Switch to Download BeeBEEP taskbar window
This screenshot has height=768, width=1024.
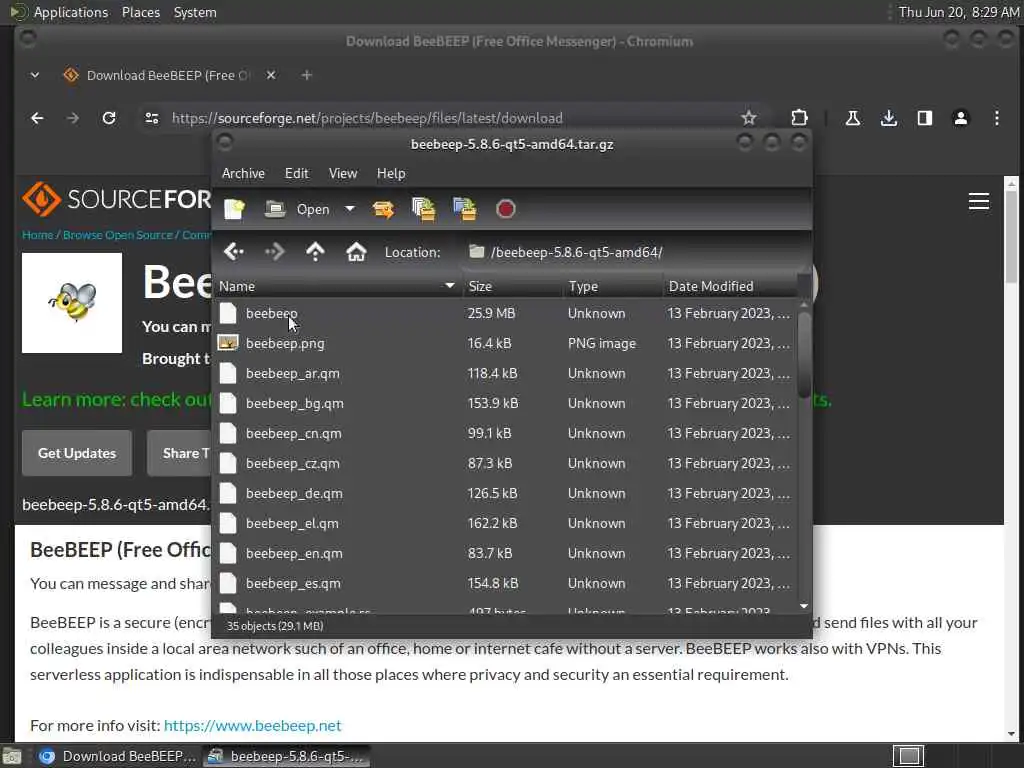[x=116, y=756]
